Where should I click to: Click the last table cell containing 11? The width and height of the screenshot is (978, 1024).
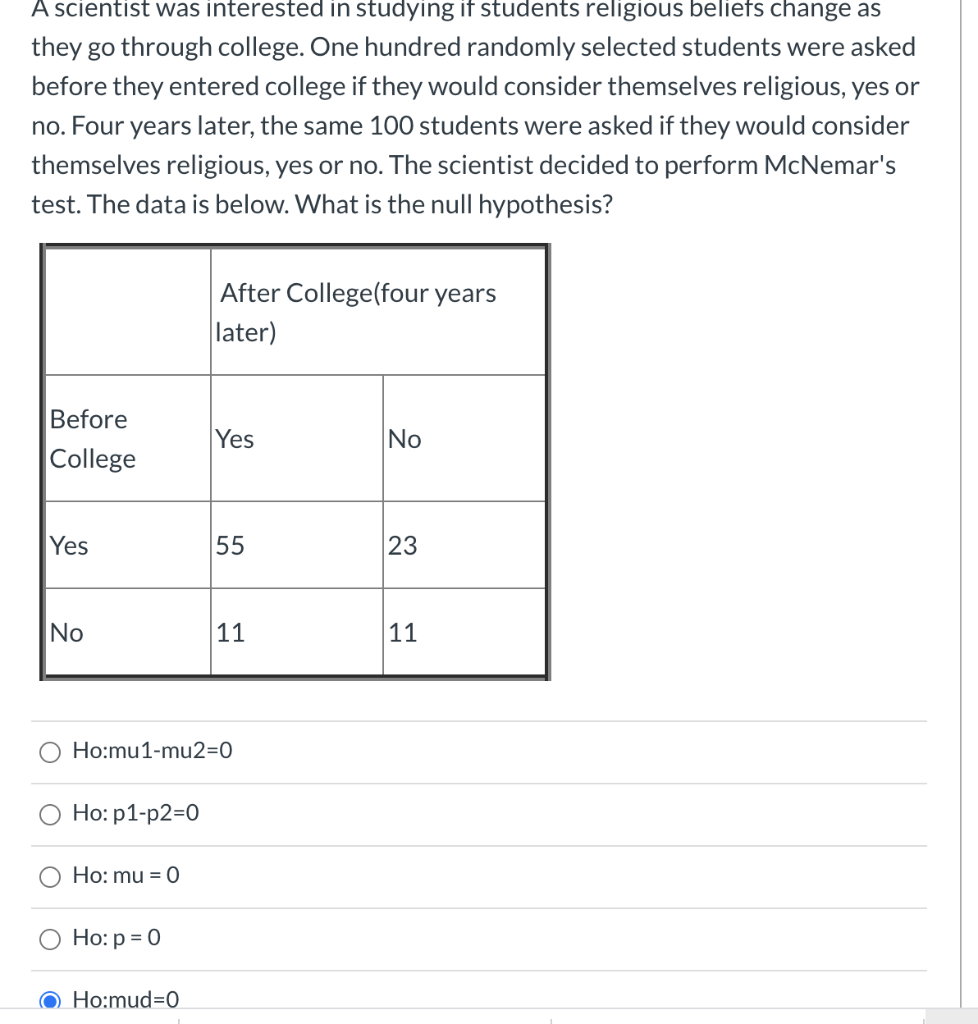(464, 632)
